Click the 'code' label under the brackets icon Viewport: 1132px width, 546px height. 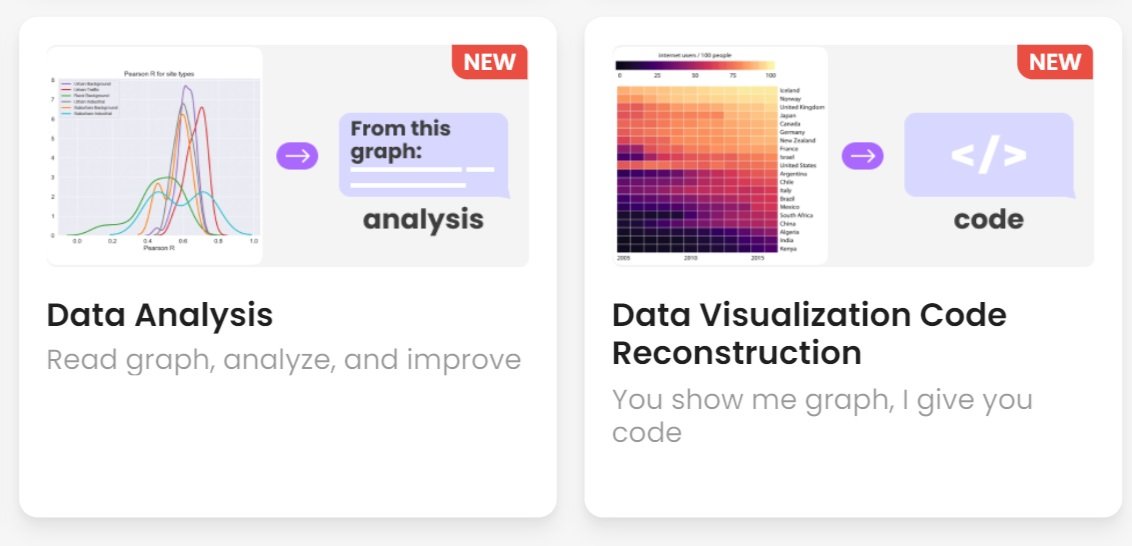[988, 220]
